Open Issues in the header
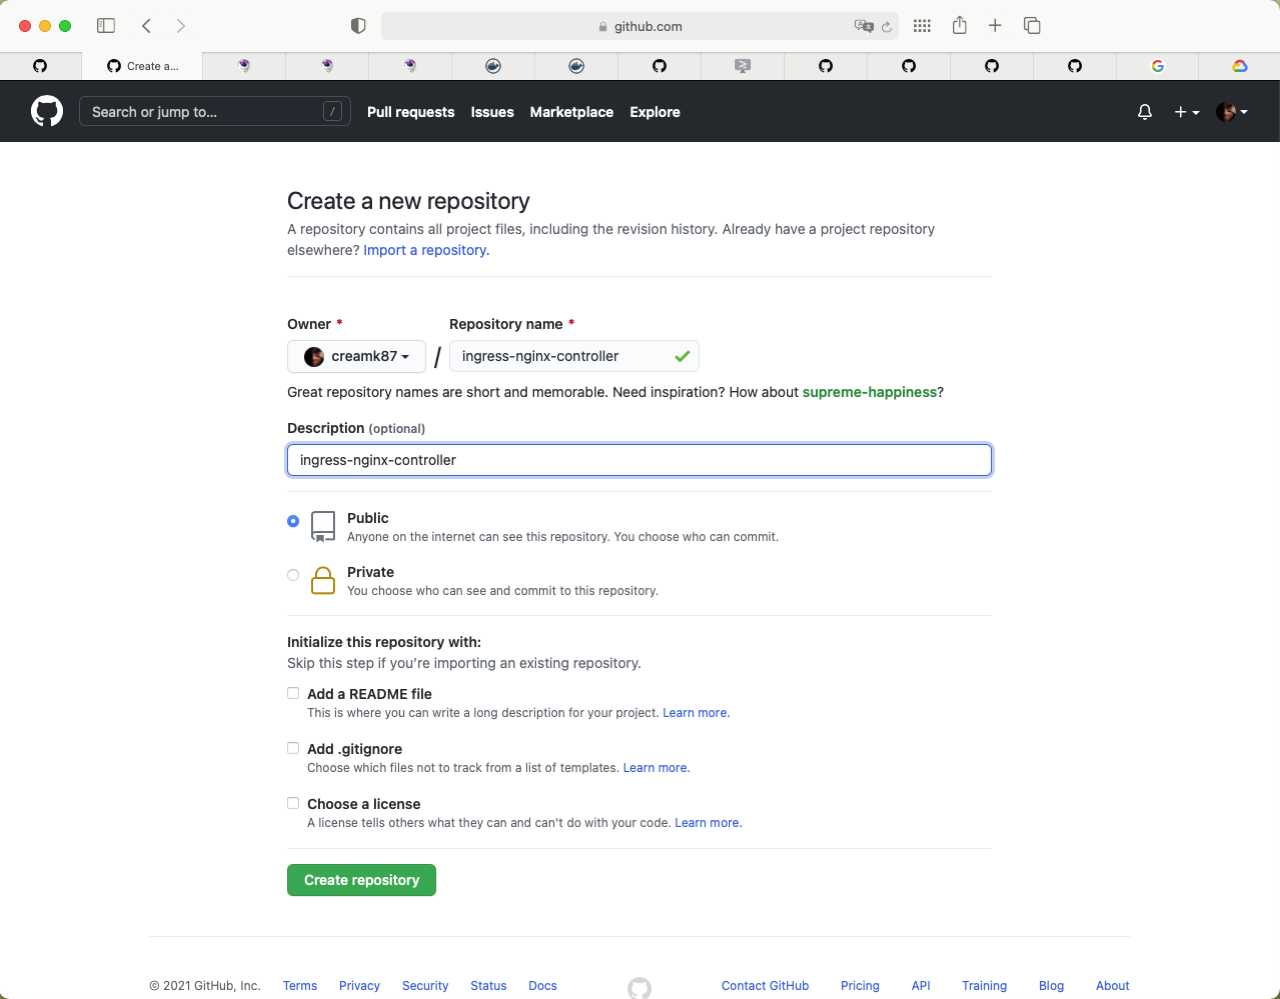Screen dimensions: 1280x999 (492, 112)
